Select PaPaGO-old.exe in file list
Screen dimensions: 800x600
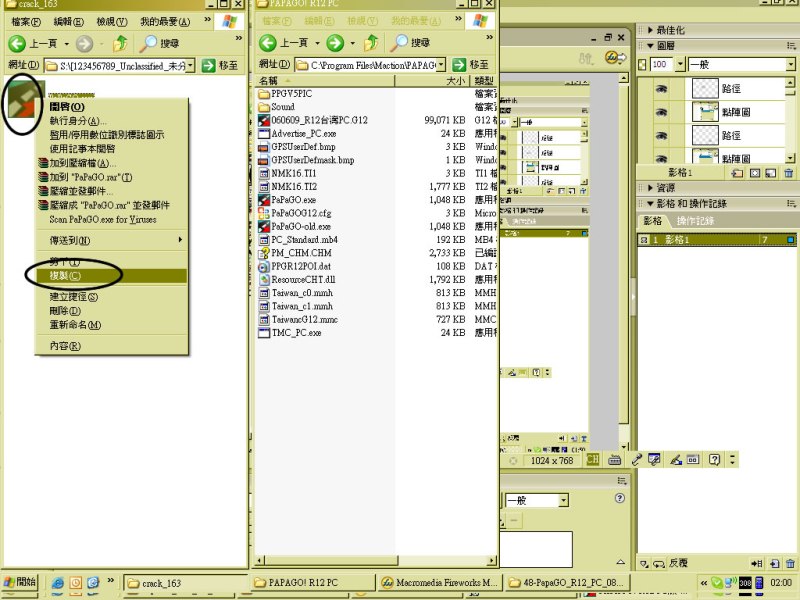coord(295,227)
